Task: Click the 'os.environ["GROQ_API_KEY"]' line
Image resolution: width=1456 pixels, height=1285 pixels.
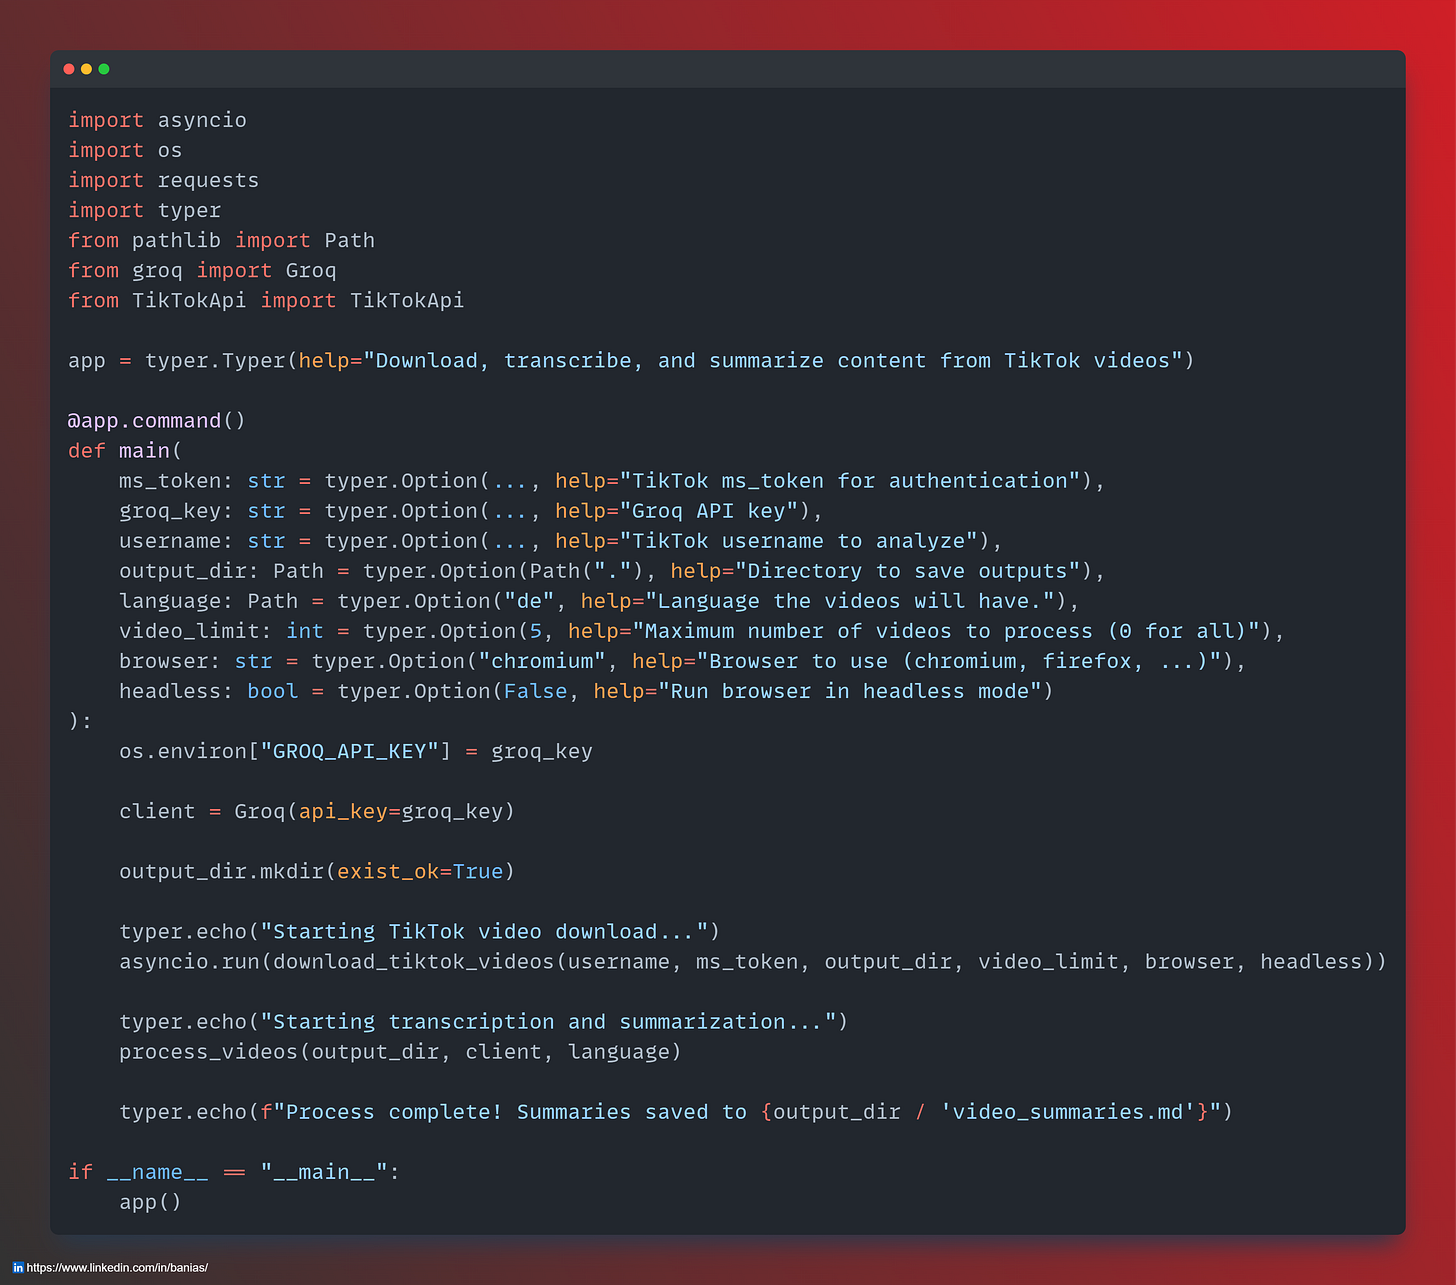Action: (356, 751)
